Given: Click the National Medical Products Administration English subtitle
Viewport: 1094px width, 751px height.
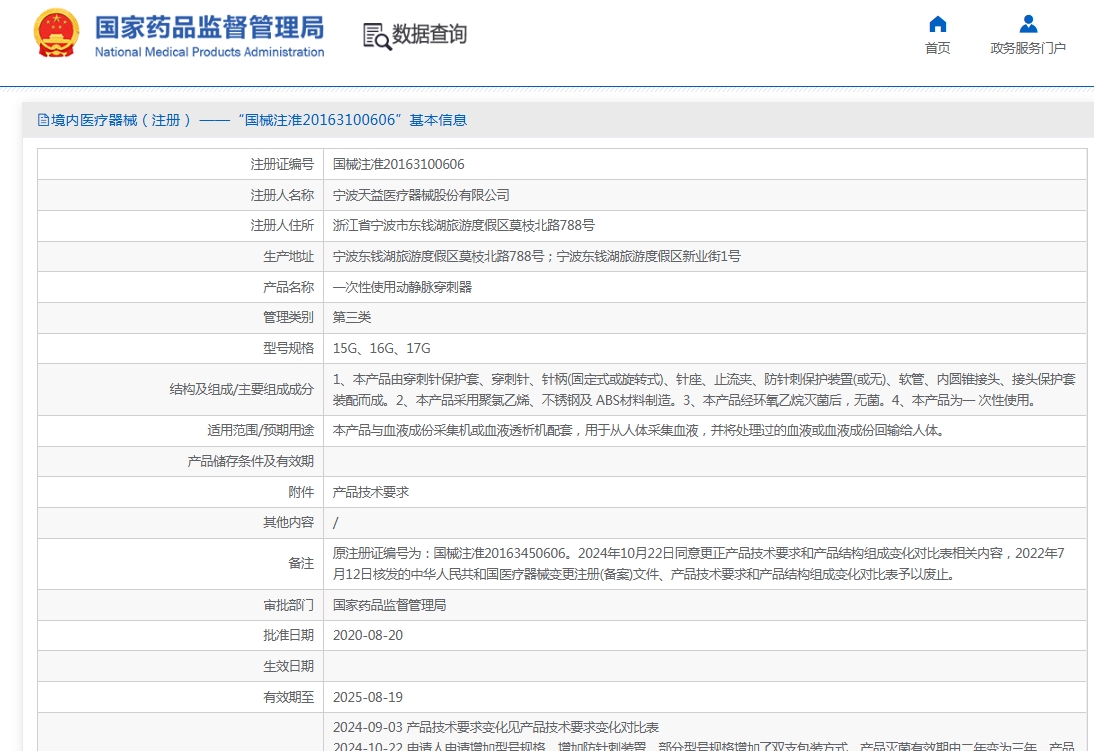Looking at the screenshot, I should click(209, 52).
